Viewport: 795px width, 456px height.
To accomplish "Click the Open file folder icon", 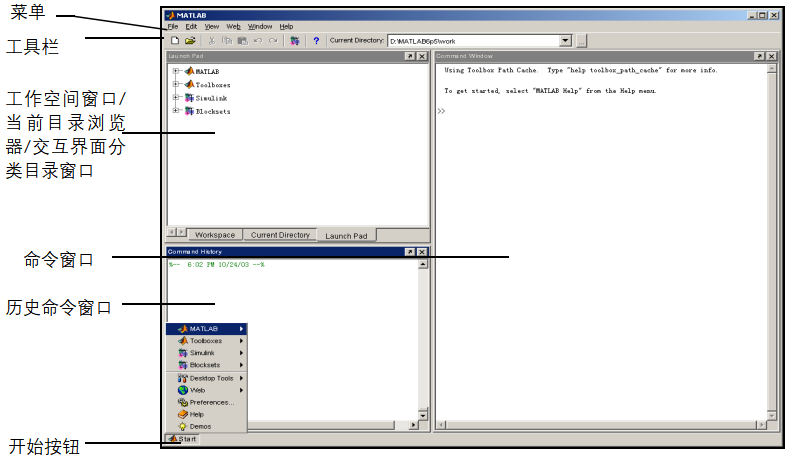I will [190, 41].
